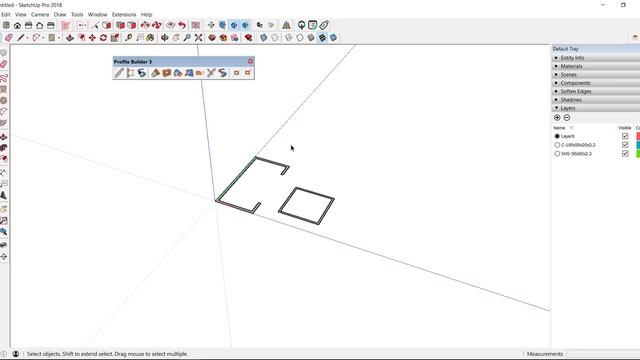Select the Tape Measure tool in top toolbar
This screenshot has width=640, height=360.
(x=128, y=38)
